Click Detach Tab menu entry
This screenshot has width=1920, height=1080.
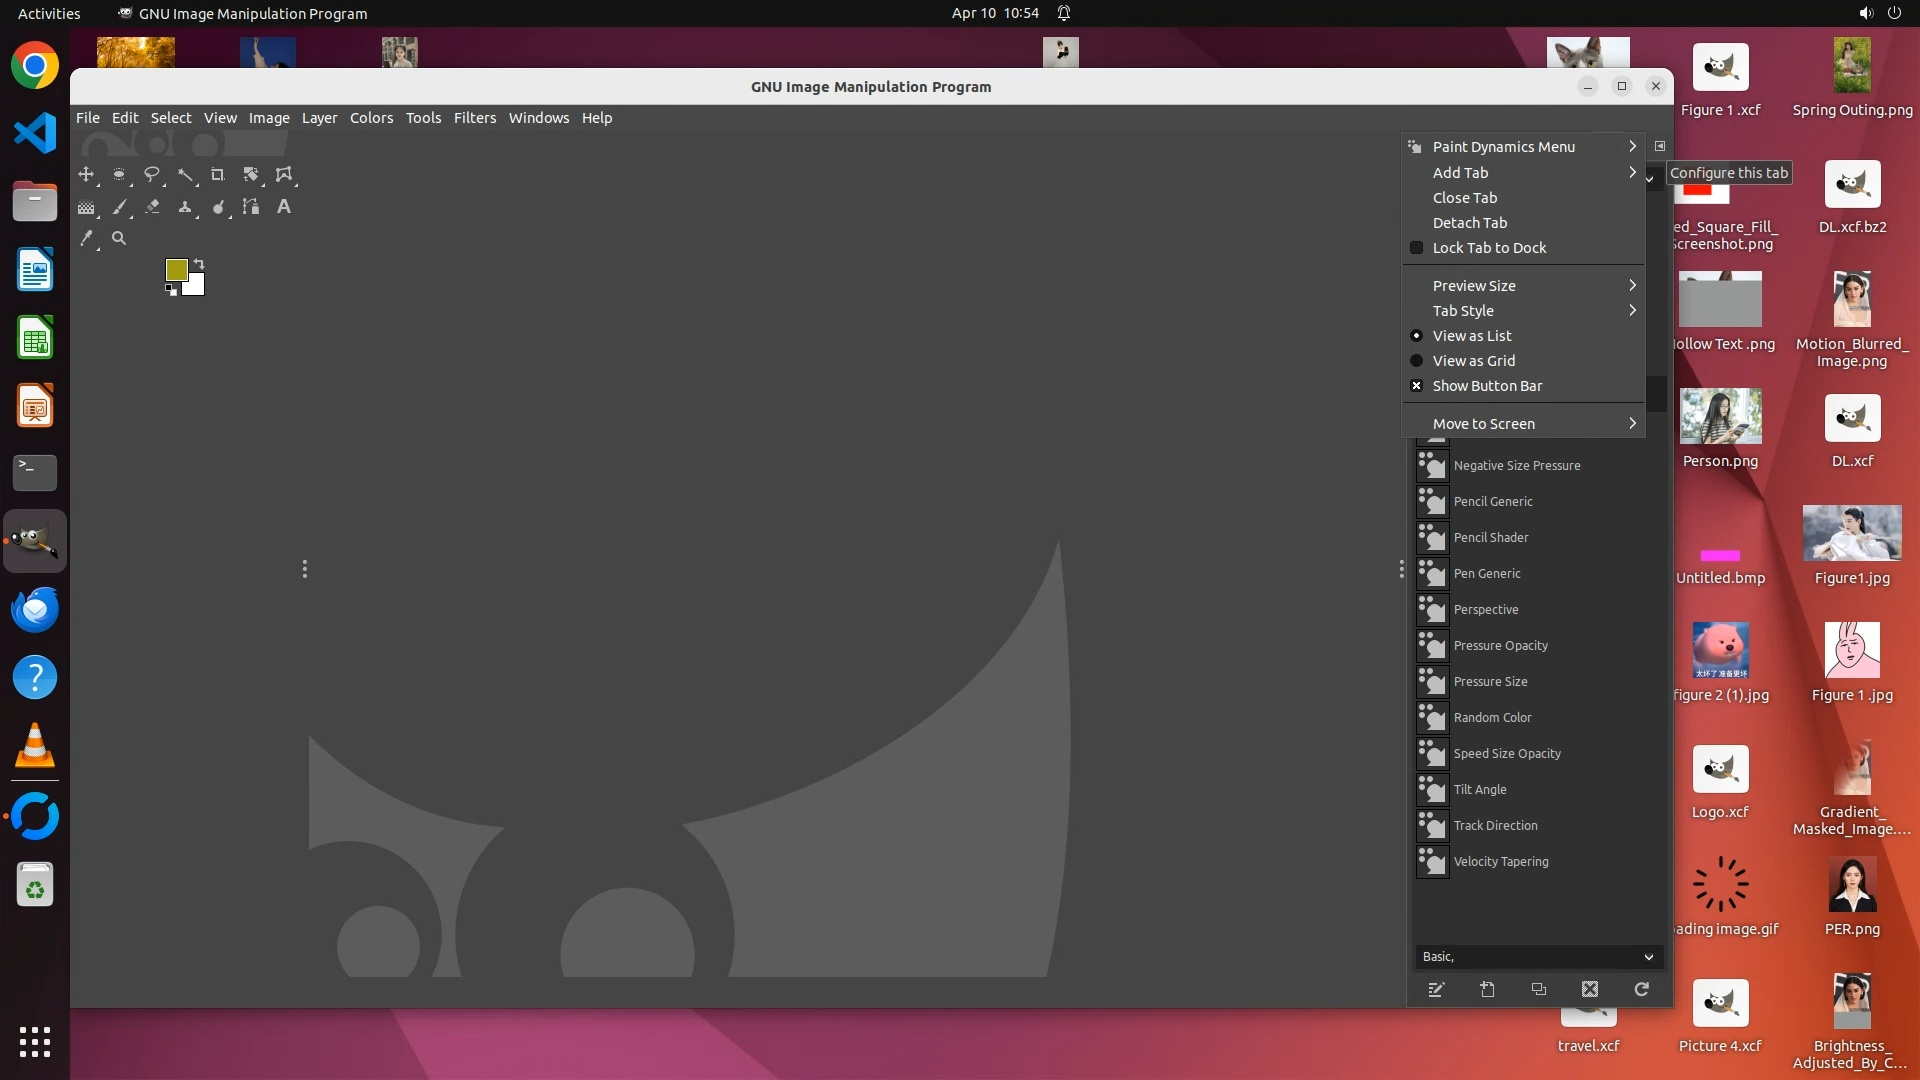1469,223
